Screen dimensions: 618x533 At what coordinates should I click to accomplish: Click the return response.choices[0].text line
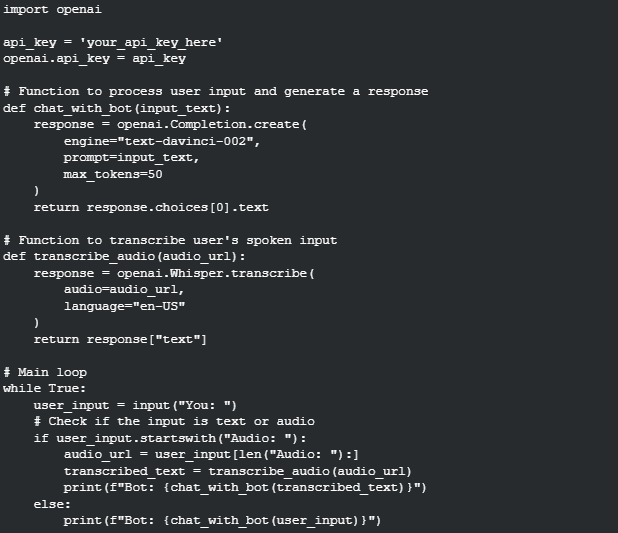pyautogui.click(x=151, y=208)
